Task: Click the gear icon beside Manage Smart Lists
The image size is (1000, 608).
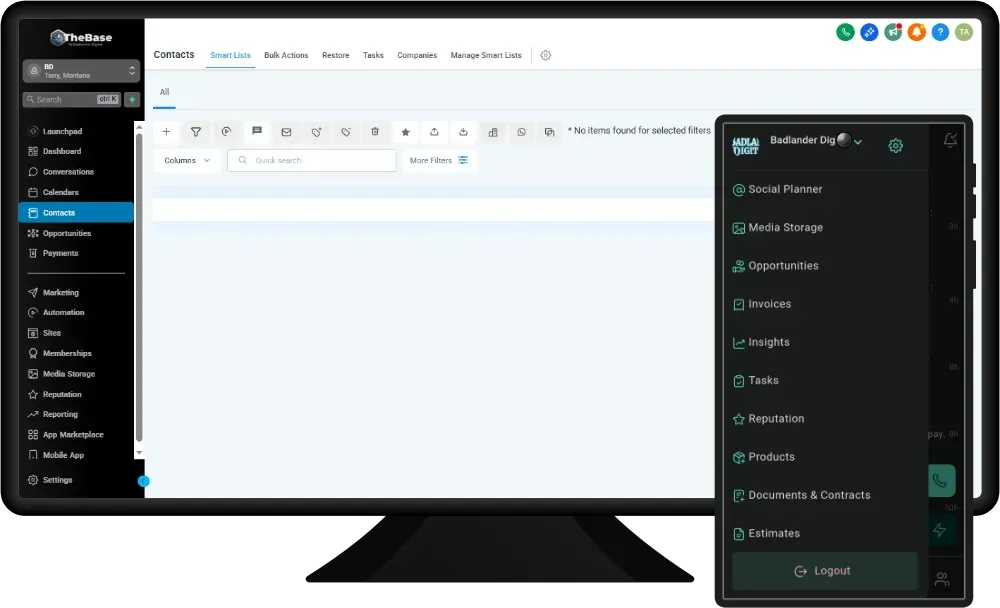Action: tap(545, 56)
